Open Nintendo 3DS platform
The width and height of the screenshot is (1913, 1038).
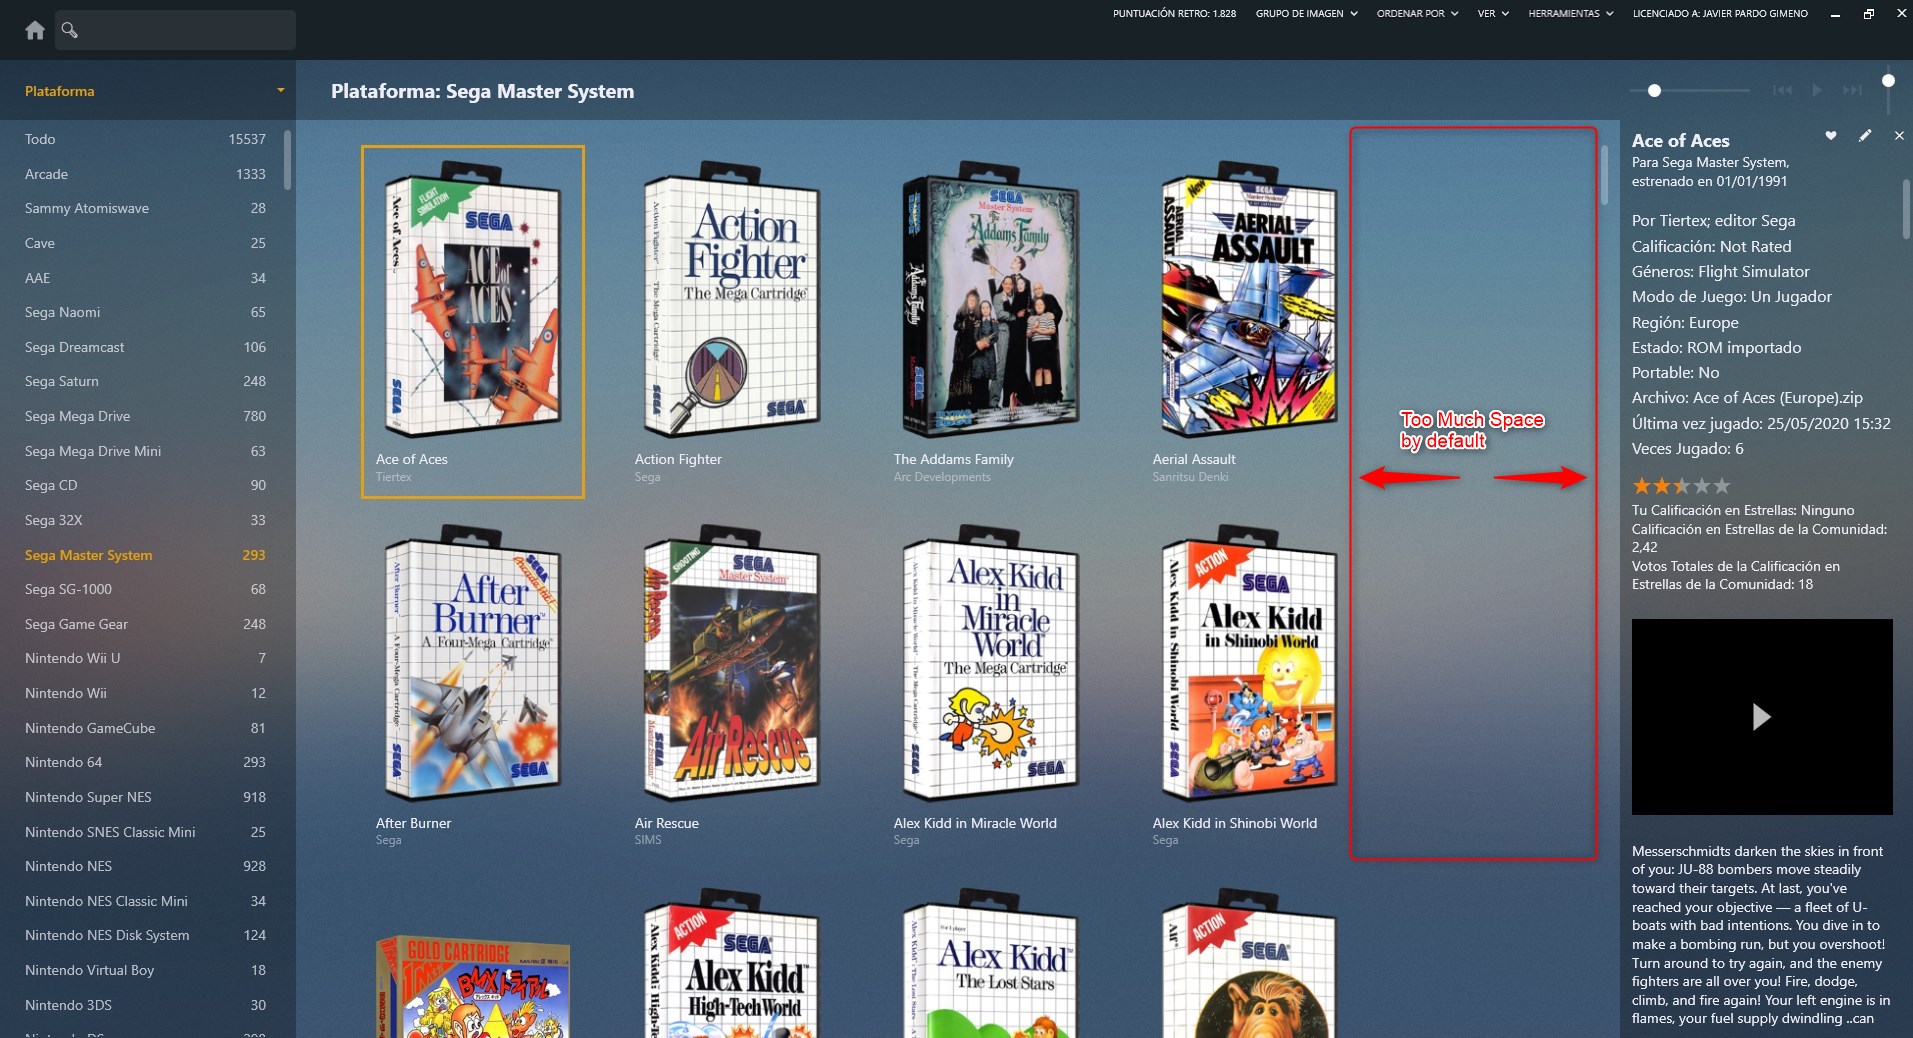click(145, 1005)
